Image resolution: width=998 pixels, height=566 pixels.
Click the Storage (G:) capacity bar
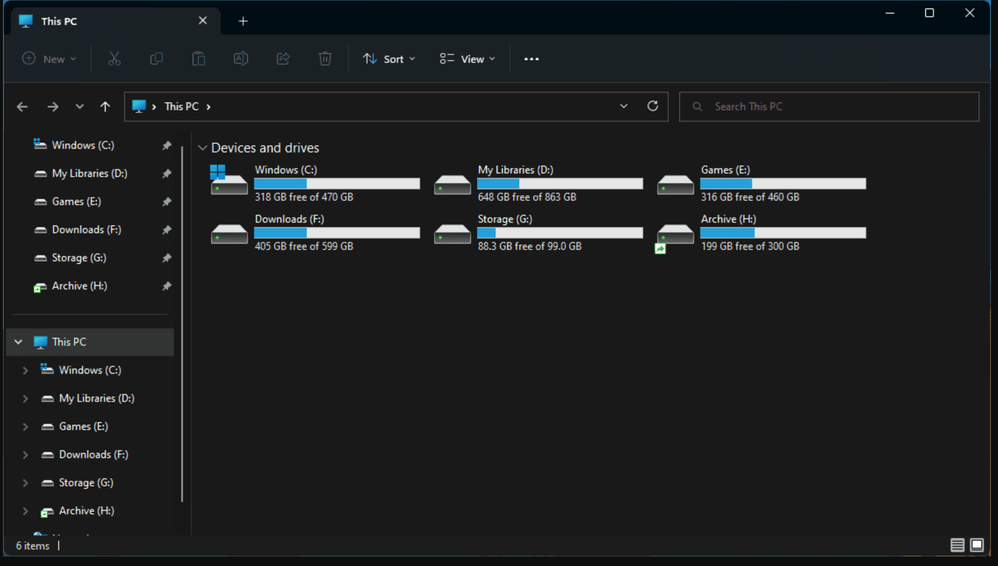560,232
